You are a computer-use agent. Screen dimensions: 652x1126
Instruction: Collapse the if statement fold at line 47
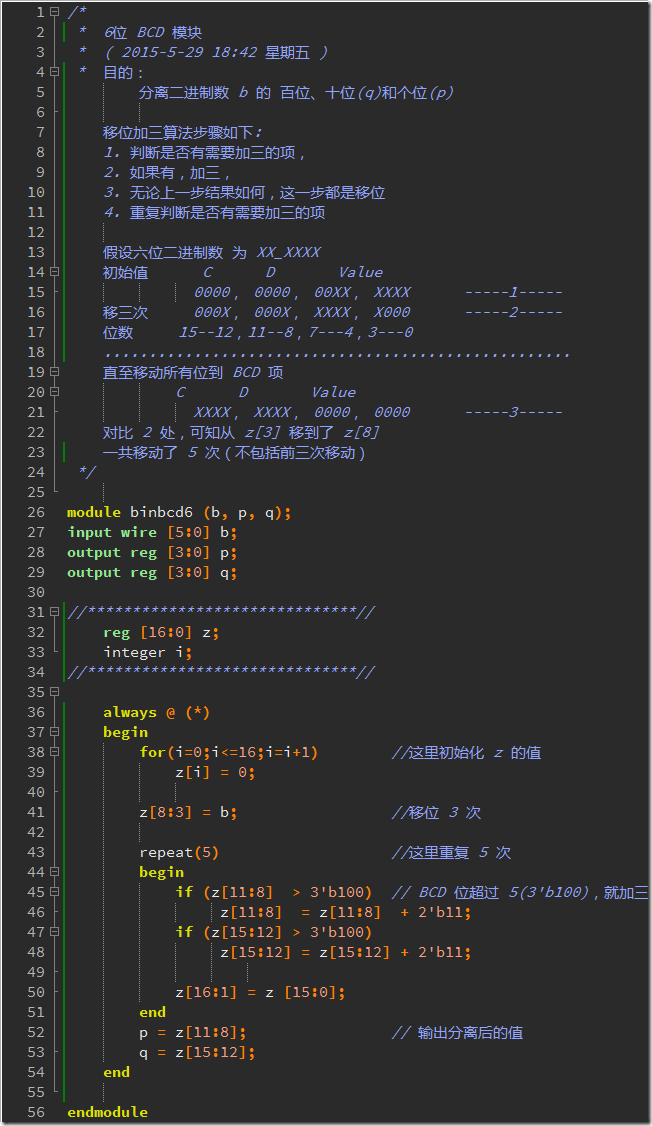pos(55,931)
